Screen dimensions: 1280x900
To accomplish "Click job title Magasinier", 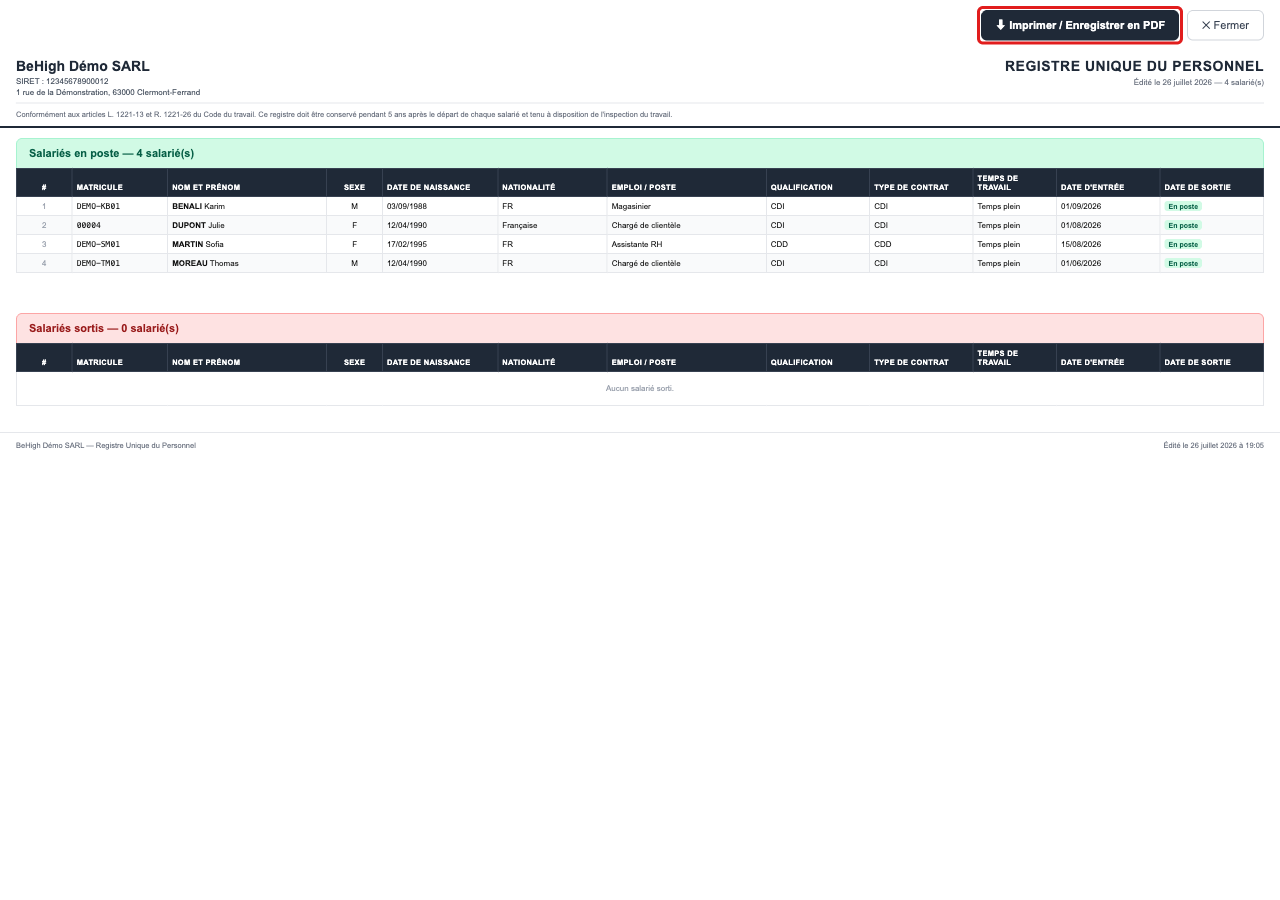I will [631, 206].
